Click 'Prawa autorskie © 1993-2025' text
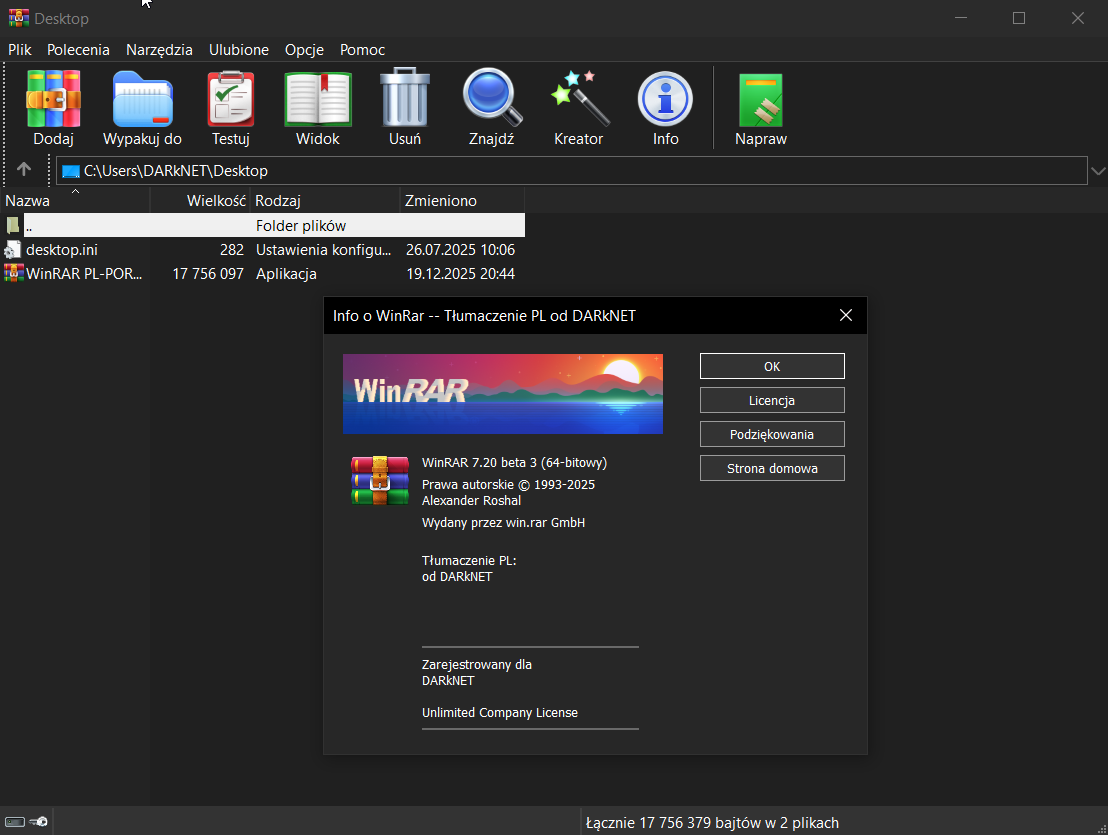This screenshot has height=835, width=1108. (x=508, y=485)
